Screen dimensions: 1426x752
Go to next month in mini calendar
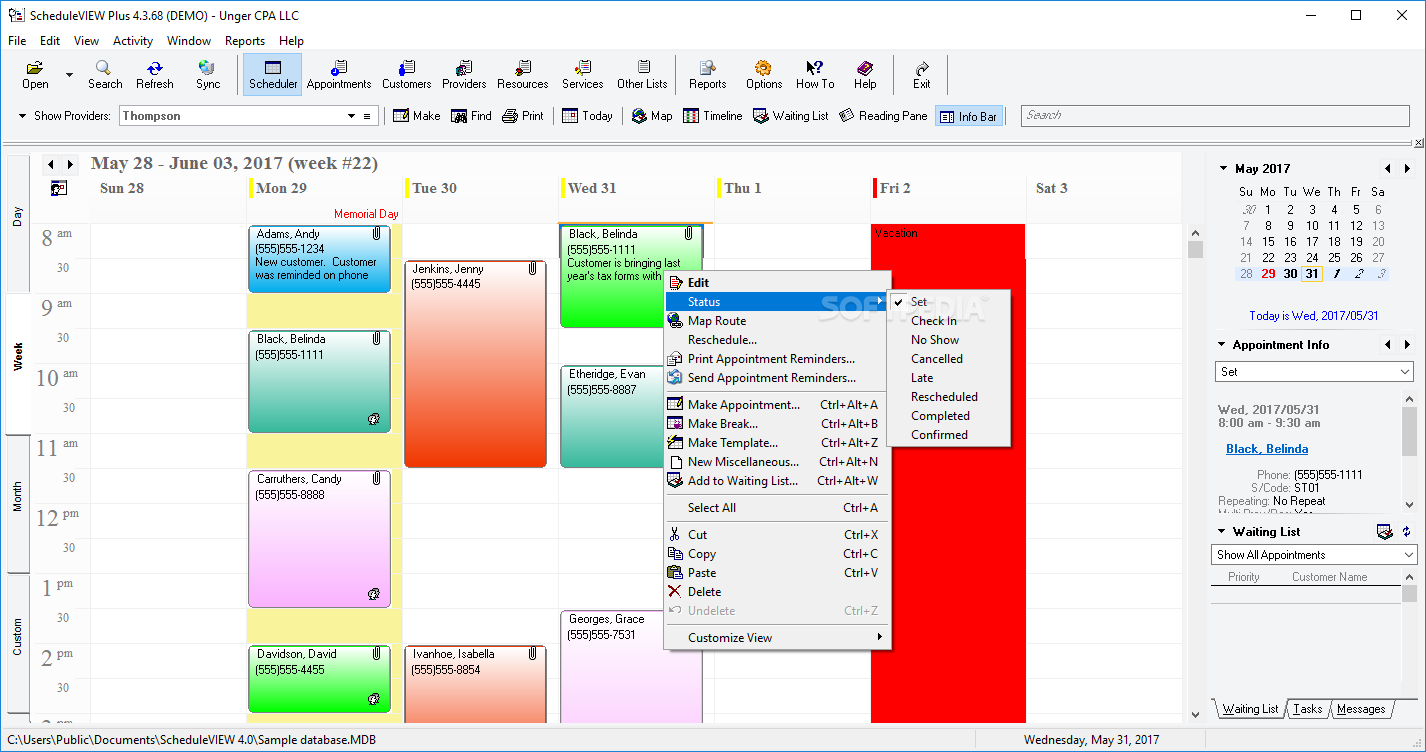(1407, 169)
